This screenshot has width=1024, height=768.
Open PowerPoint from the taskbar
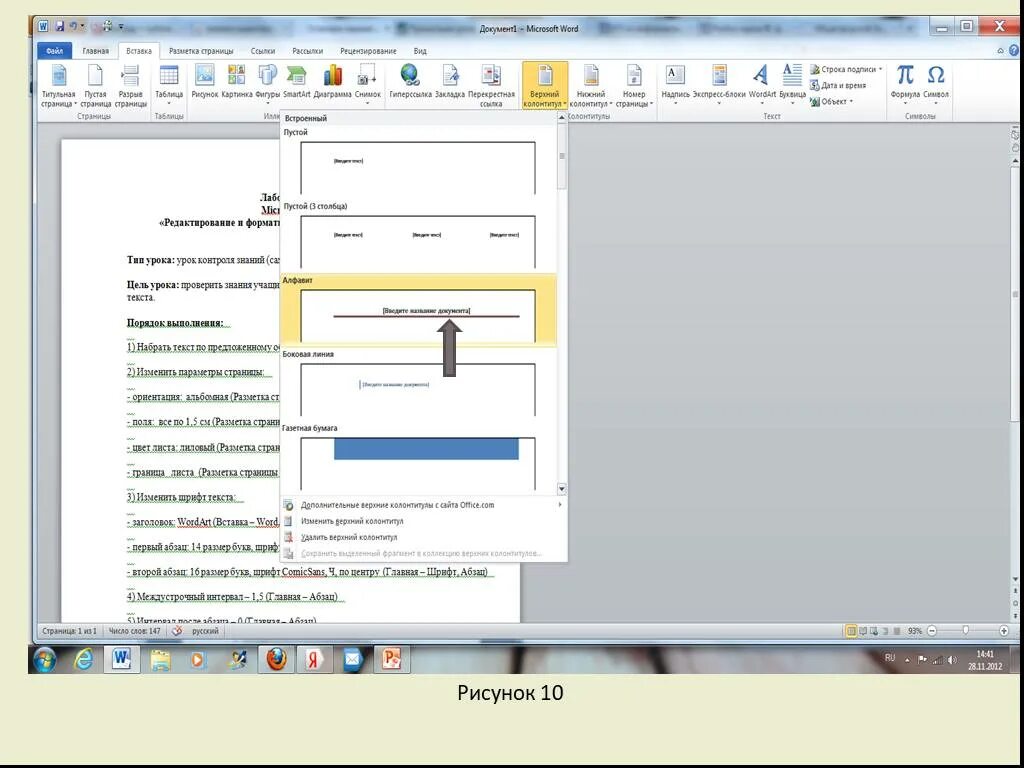pyautogui.click(x=391, y=660)
